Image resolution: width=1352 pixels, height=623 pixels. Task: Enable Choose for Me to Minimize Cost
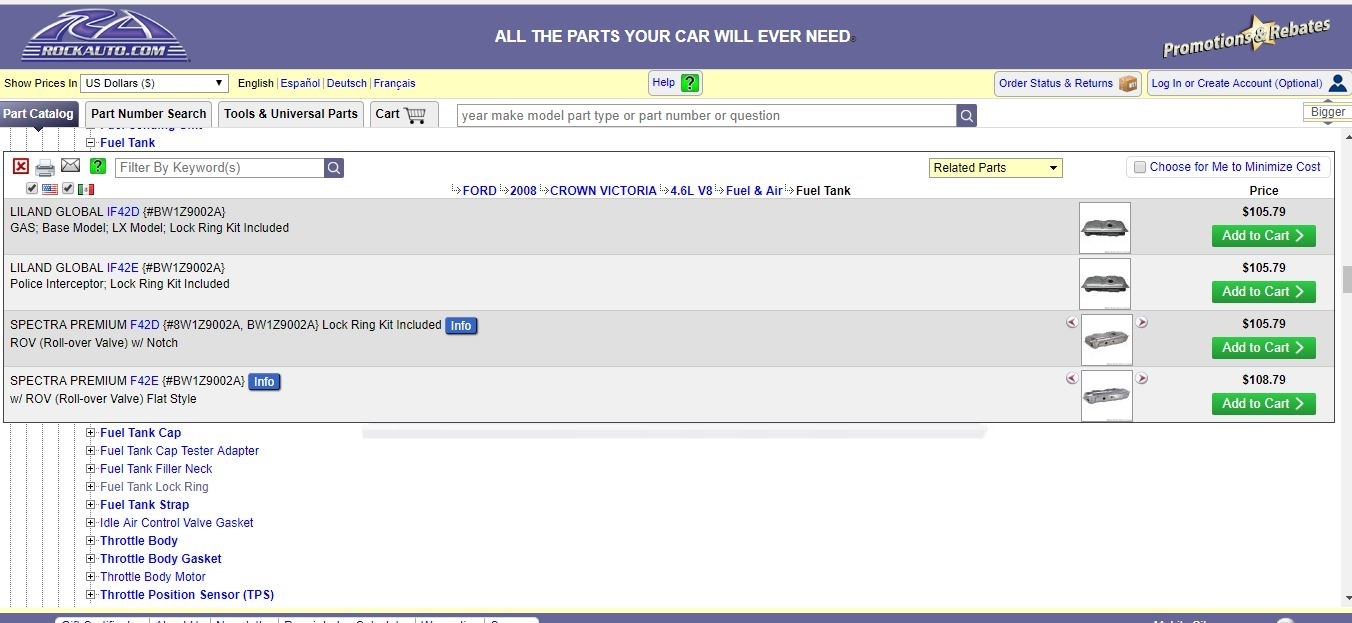1139,167
